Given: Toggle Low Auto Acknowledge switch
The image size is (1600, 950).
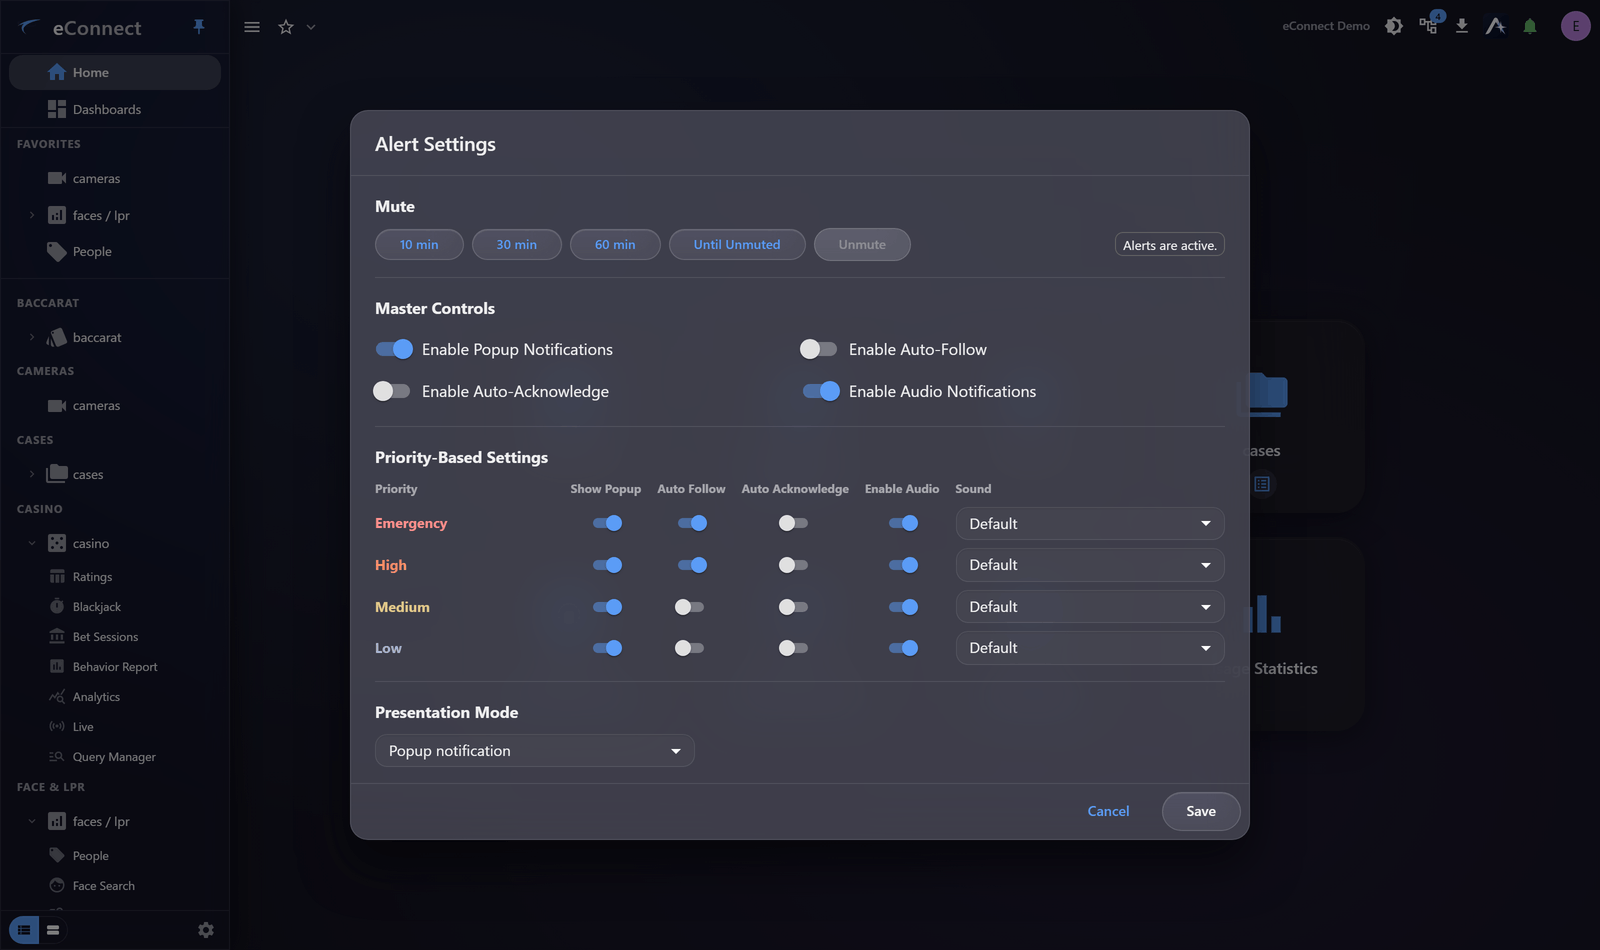Looking at the screenshot, I should 793,648.
